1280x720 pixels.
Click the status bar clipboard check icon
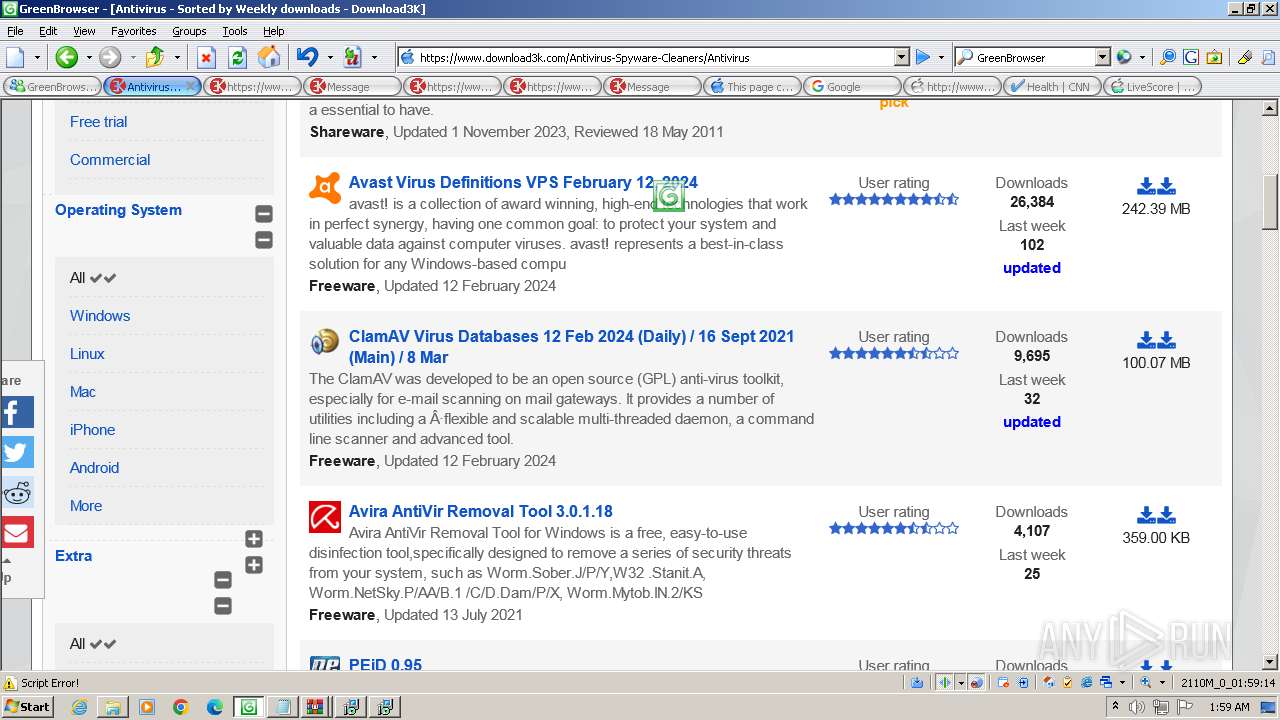pyautogui.click(x=1068, y=683)
